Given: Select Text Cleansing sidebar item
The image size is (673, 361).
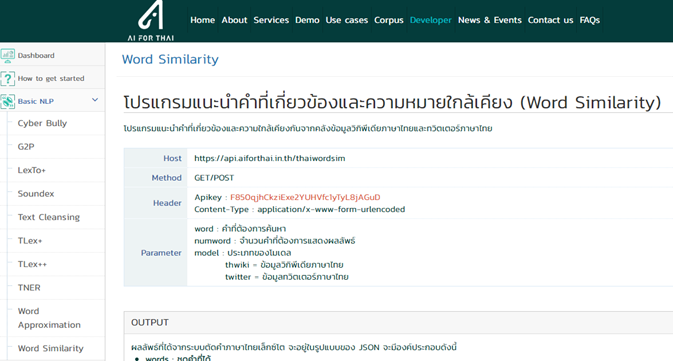Looking at the screenshot, I should 49,217.
